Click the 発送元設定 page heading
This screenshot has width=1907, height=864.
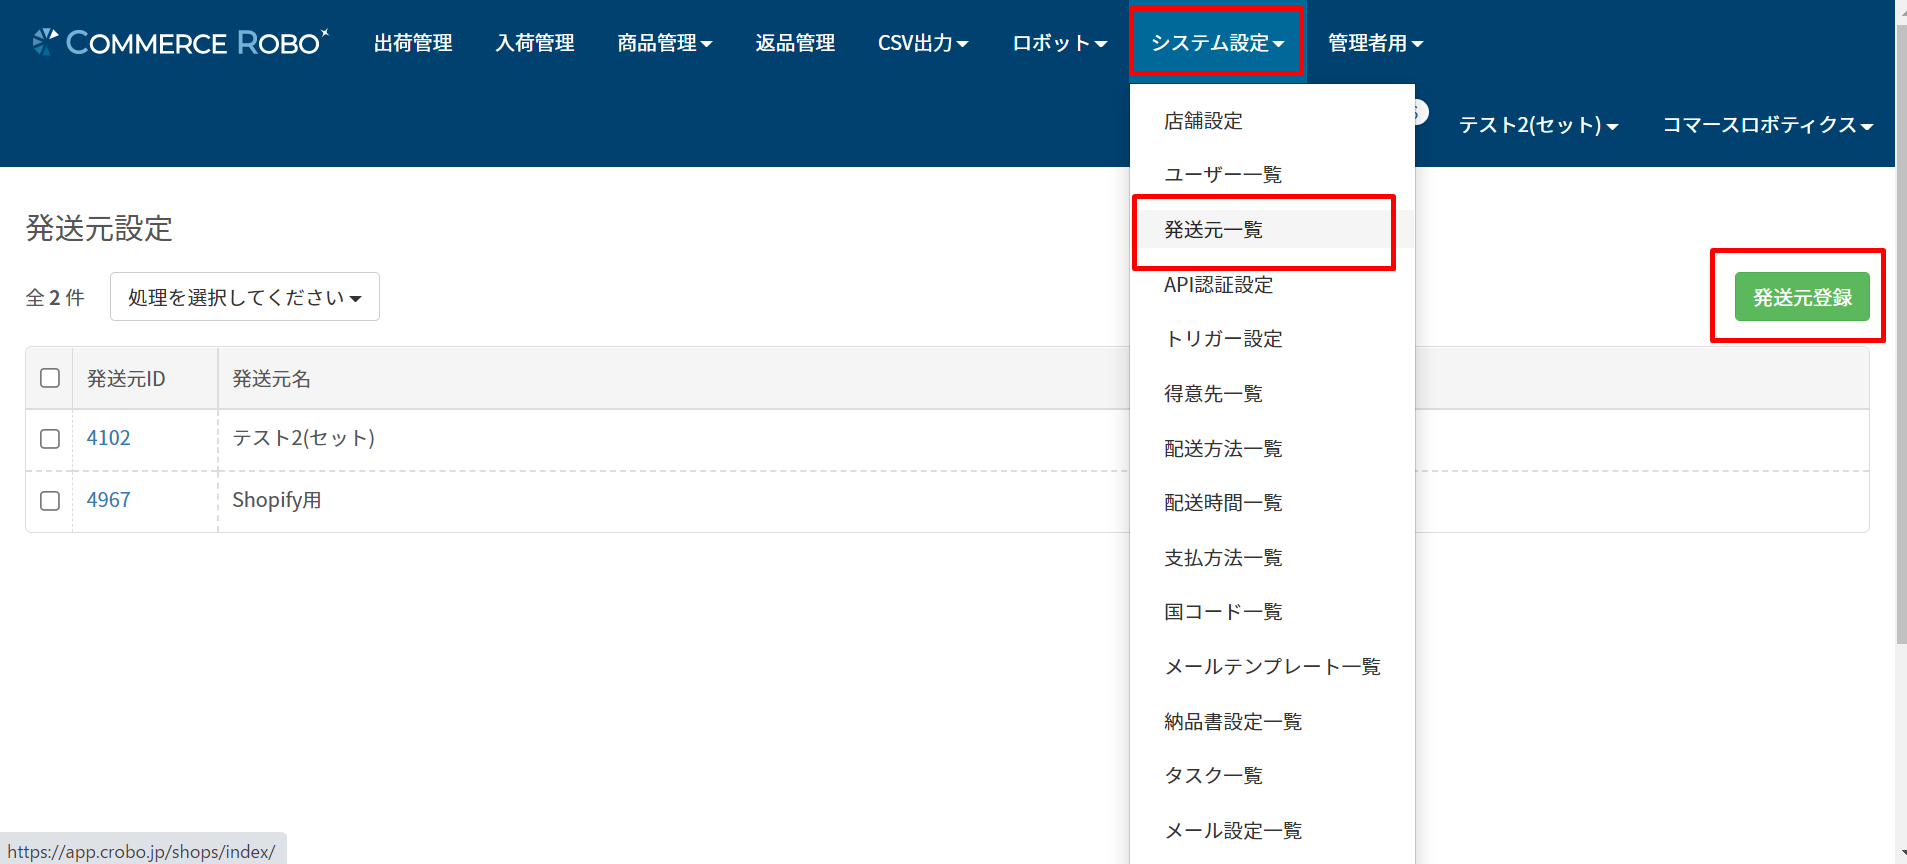point(99,229)
